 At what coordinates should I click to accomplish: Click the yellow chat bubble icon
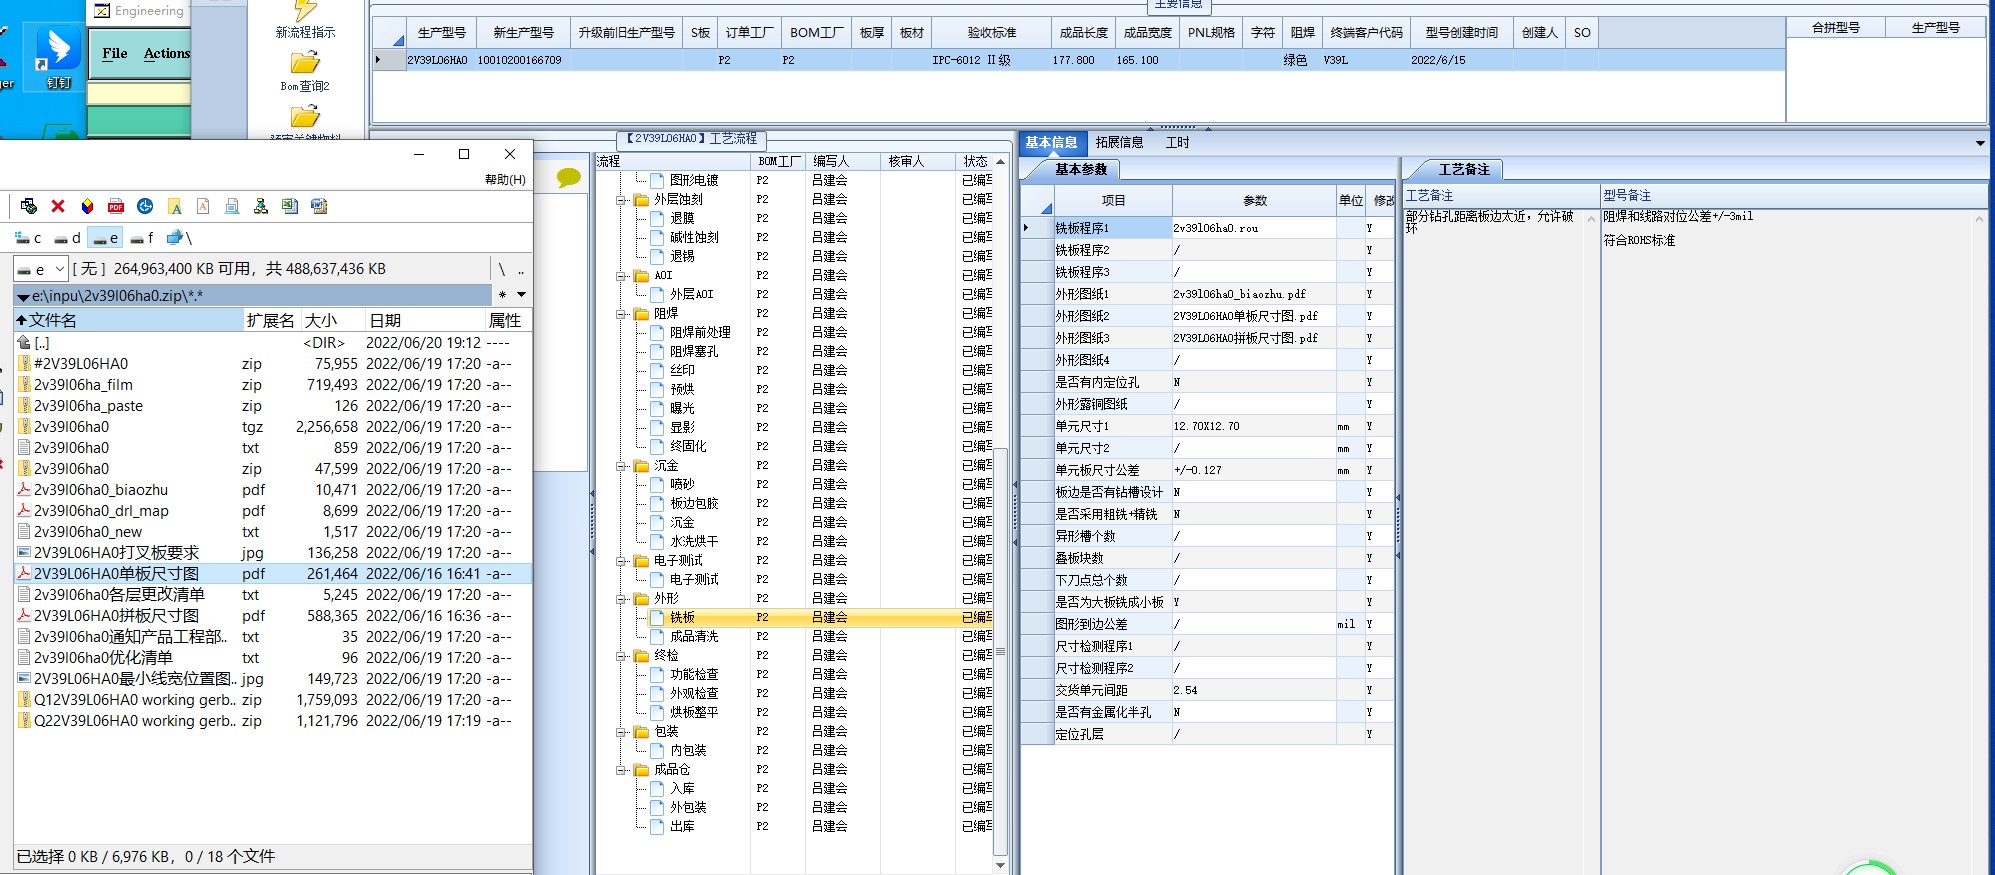568,178
